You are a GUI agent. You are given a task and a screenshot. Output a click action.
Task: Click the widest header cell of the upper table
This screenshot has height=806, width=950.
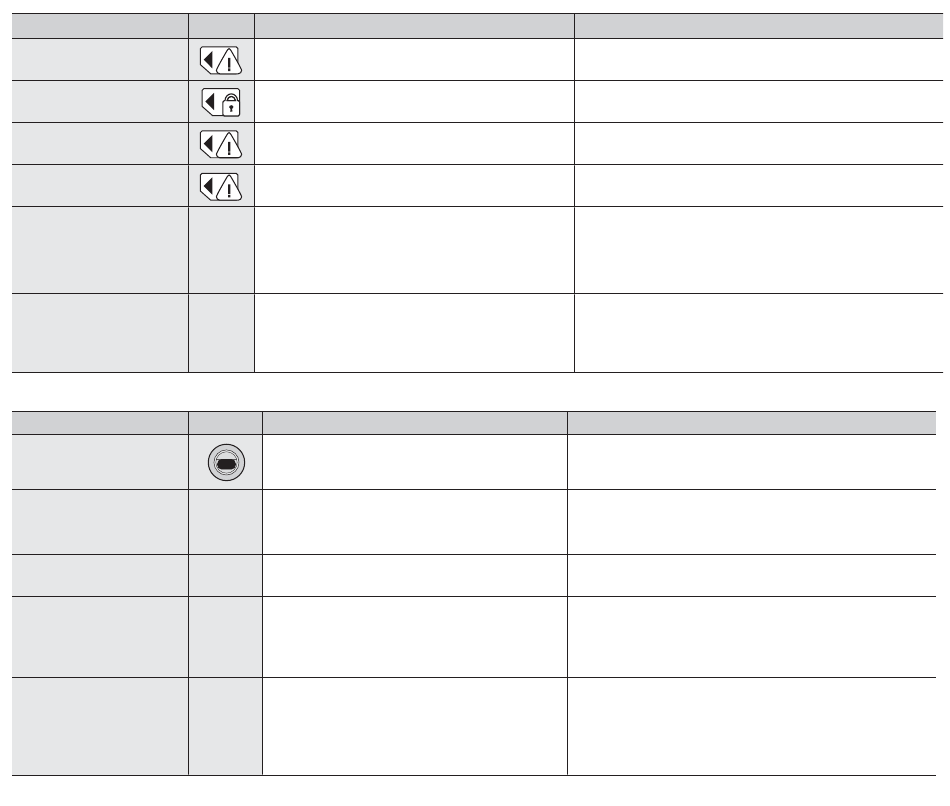(x=759, y=26)
